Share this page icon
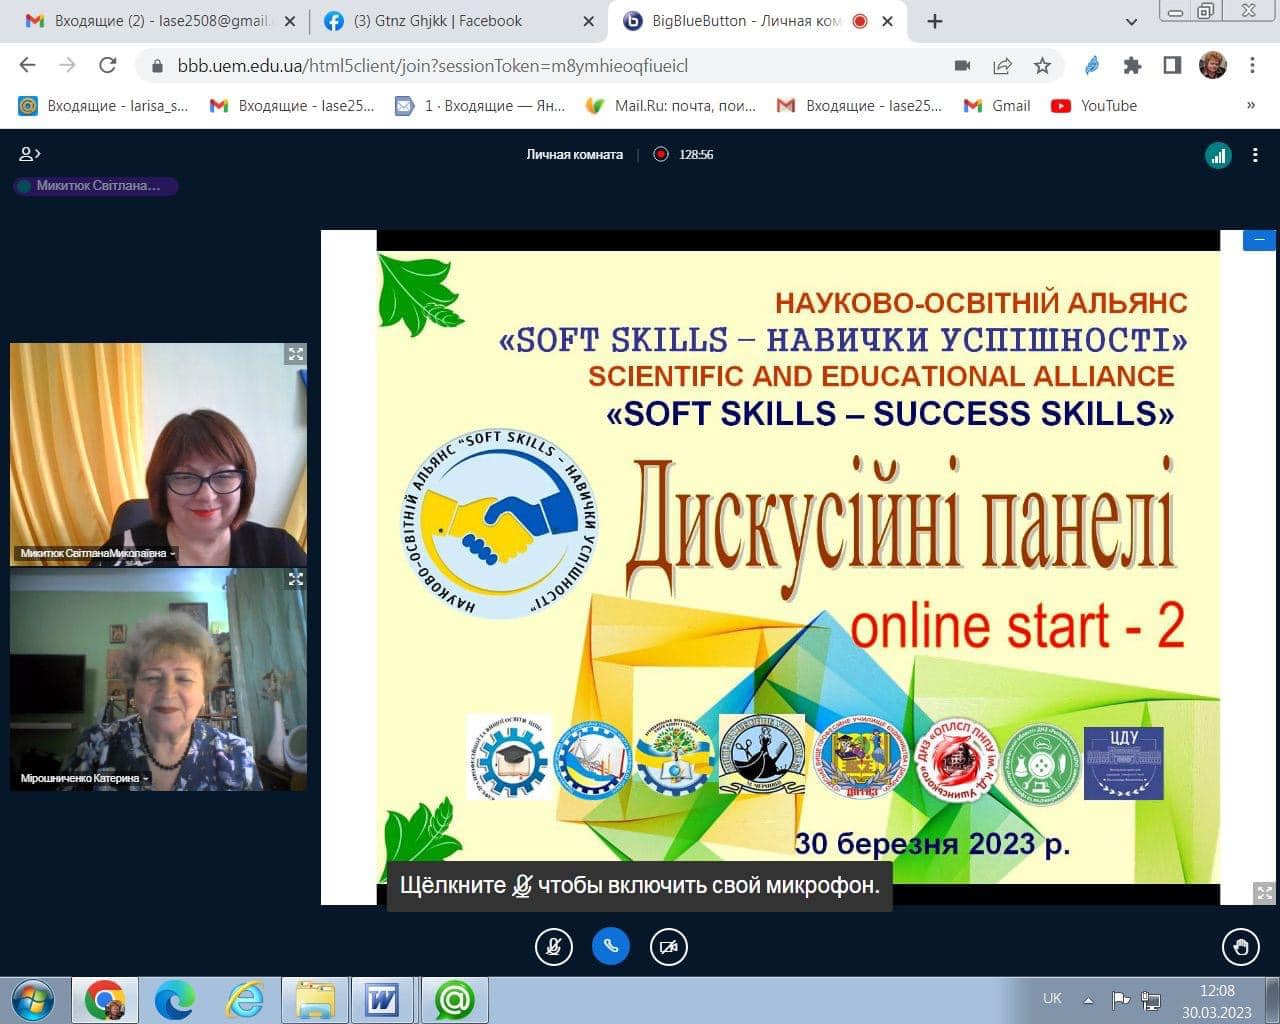The width and height of the screenshot is (1280, 1024). [1002, 66]
